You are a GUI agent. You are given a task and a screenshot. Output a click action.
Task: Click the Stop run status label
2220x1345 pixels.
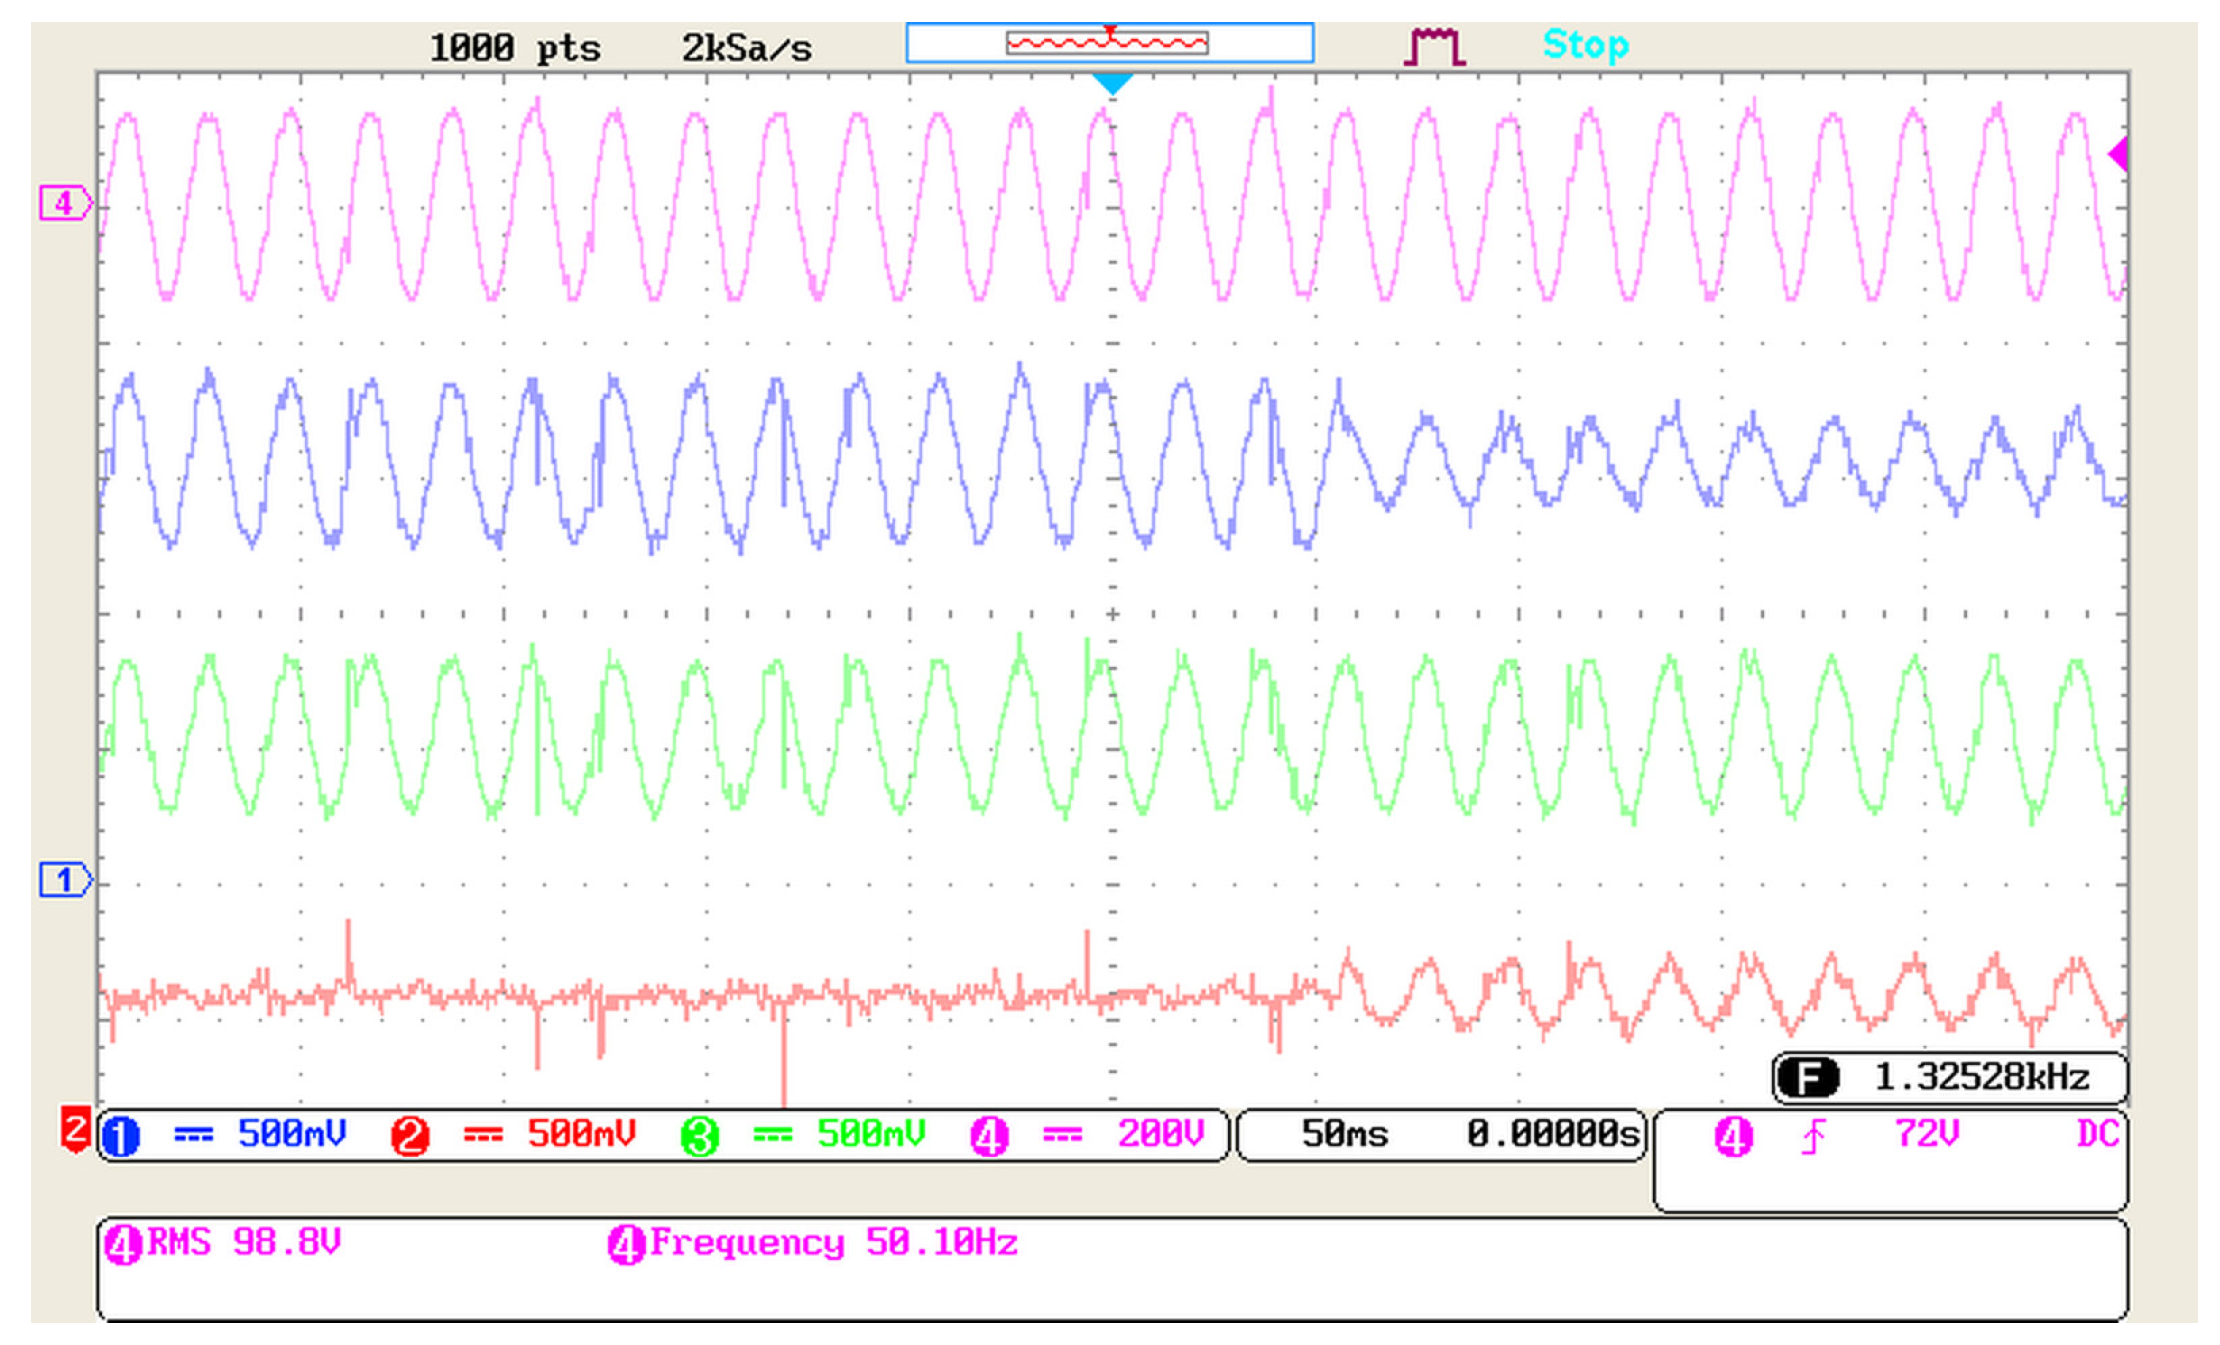(x=1585, y=45)
